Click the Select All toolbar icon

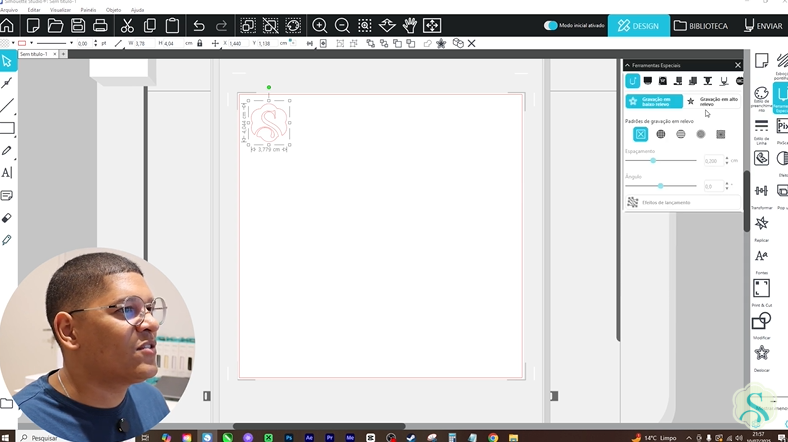tap(248, 25)
